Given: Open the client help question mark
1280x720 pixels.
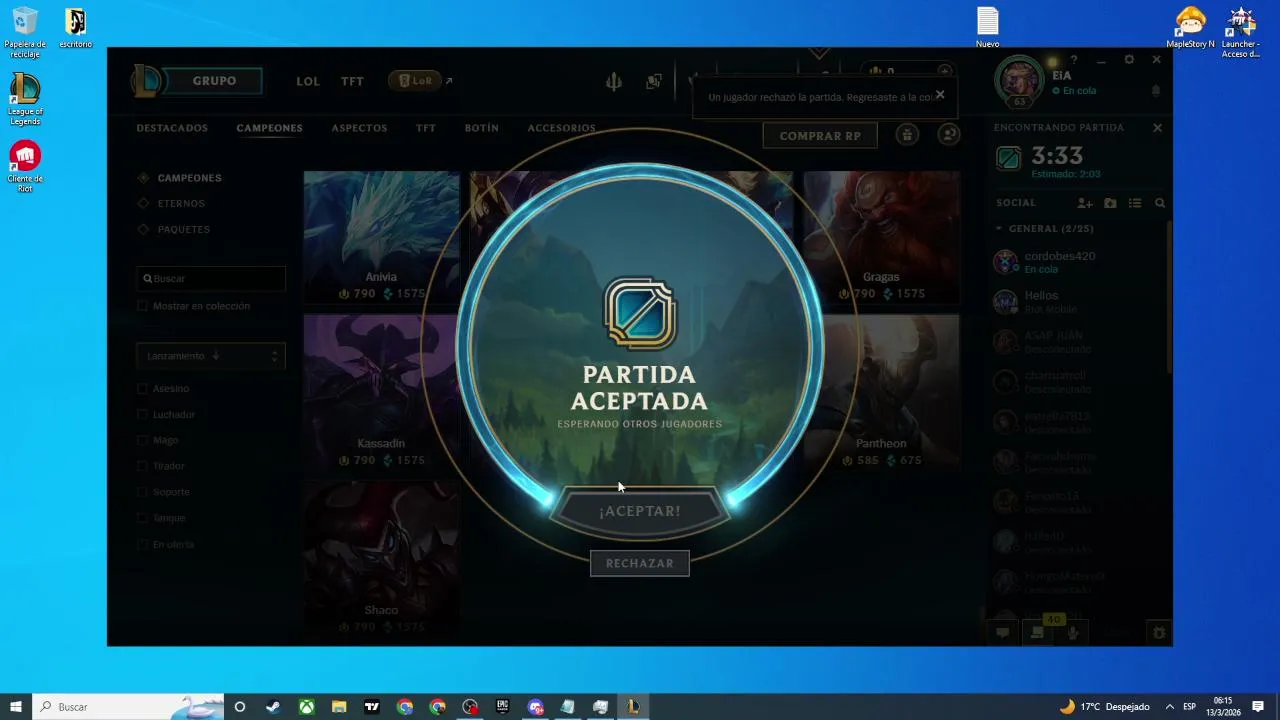Looking at the screenshot, I should point(1074,61).
